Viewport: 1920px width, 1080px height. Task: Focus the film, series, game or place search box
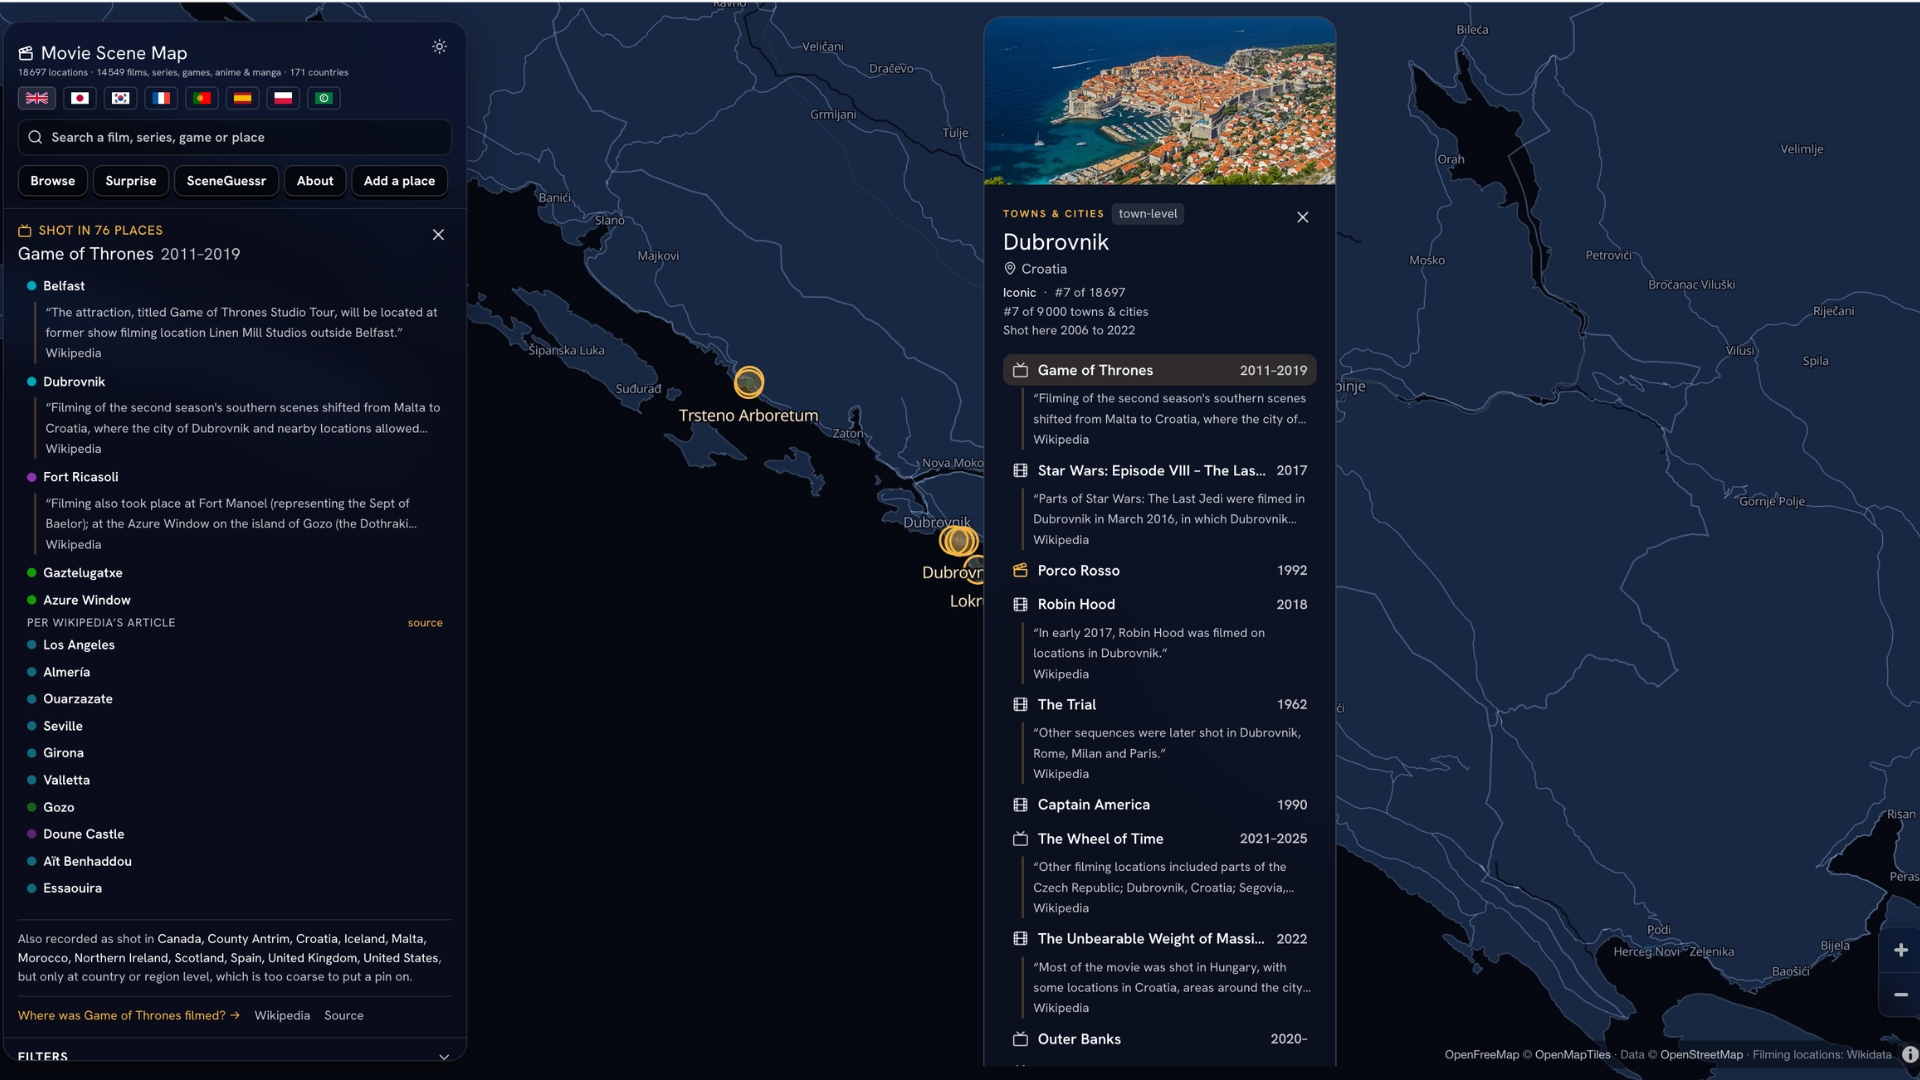(x=234, y=137)
